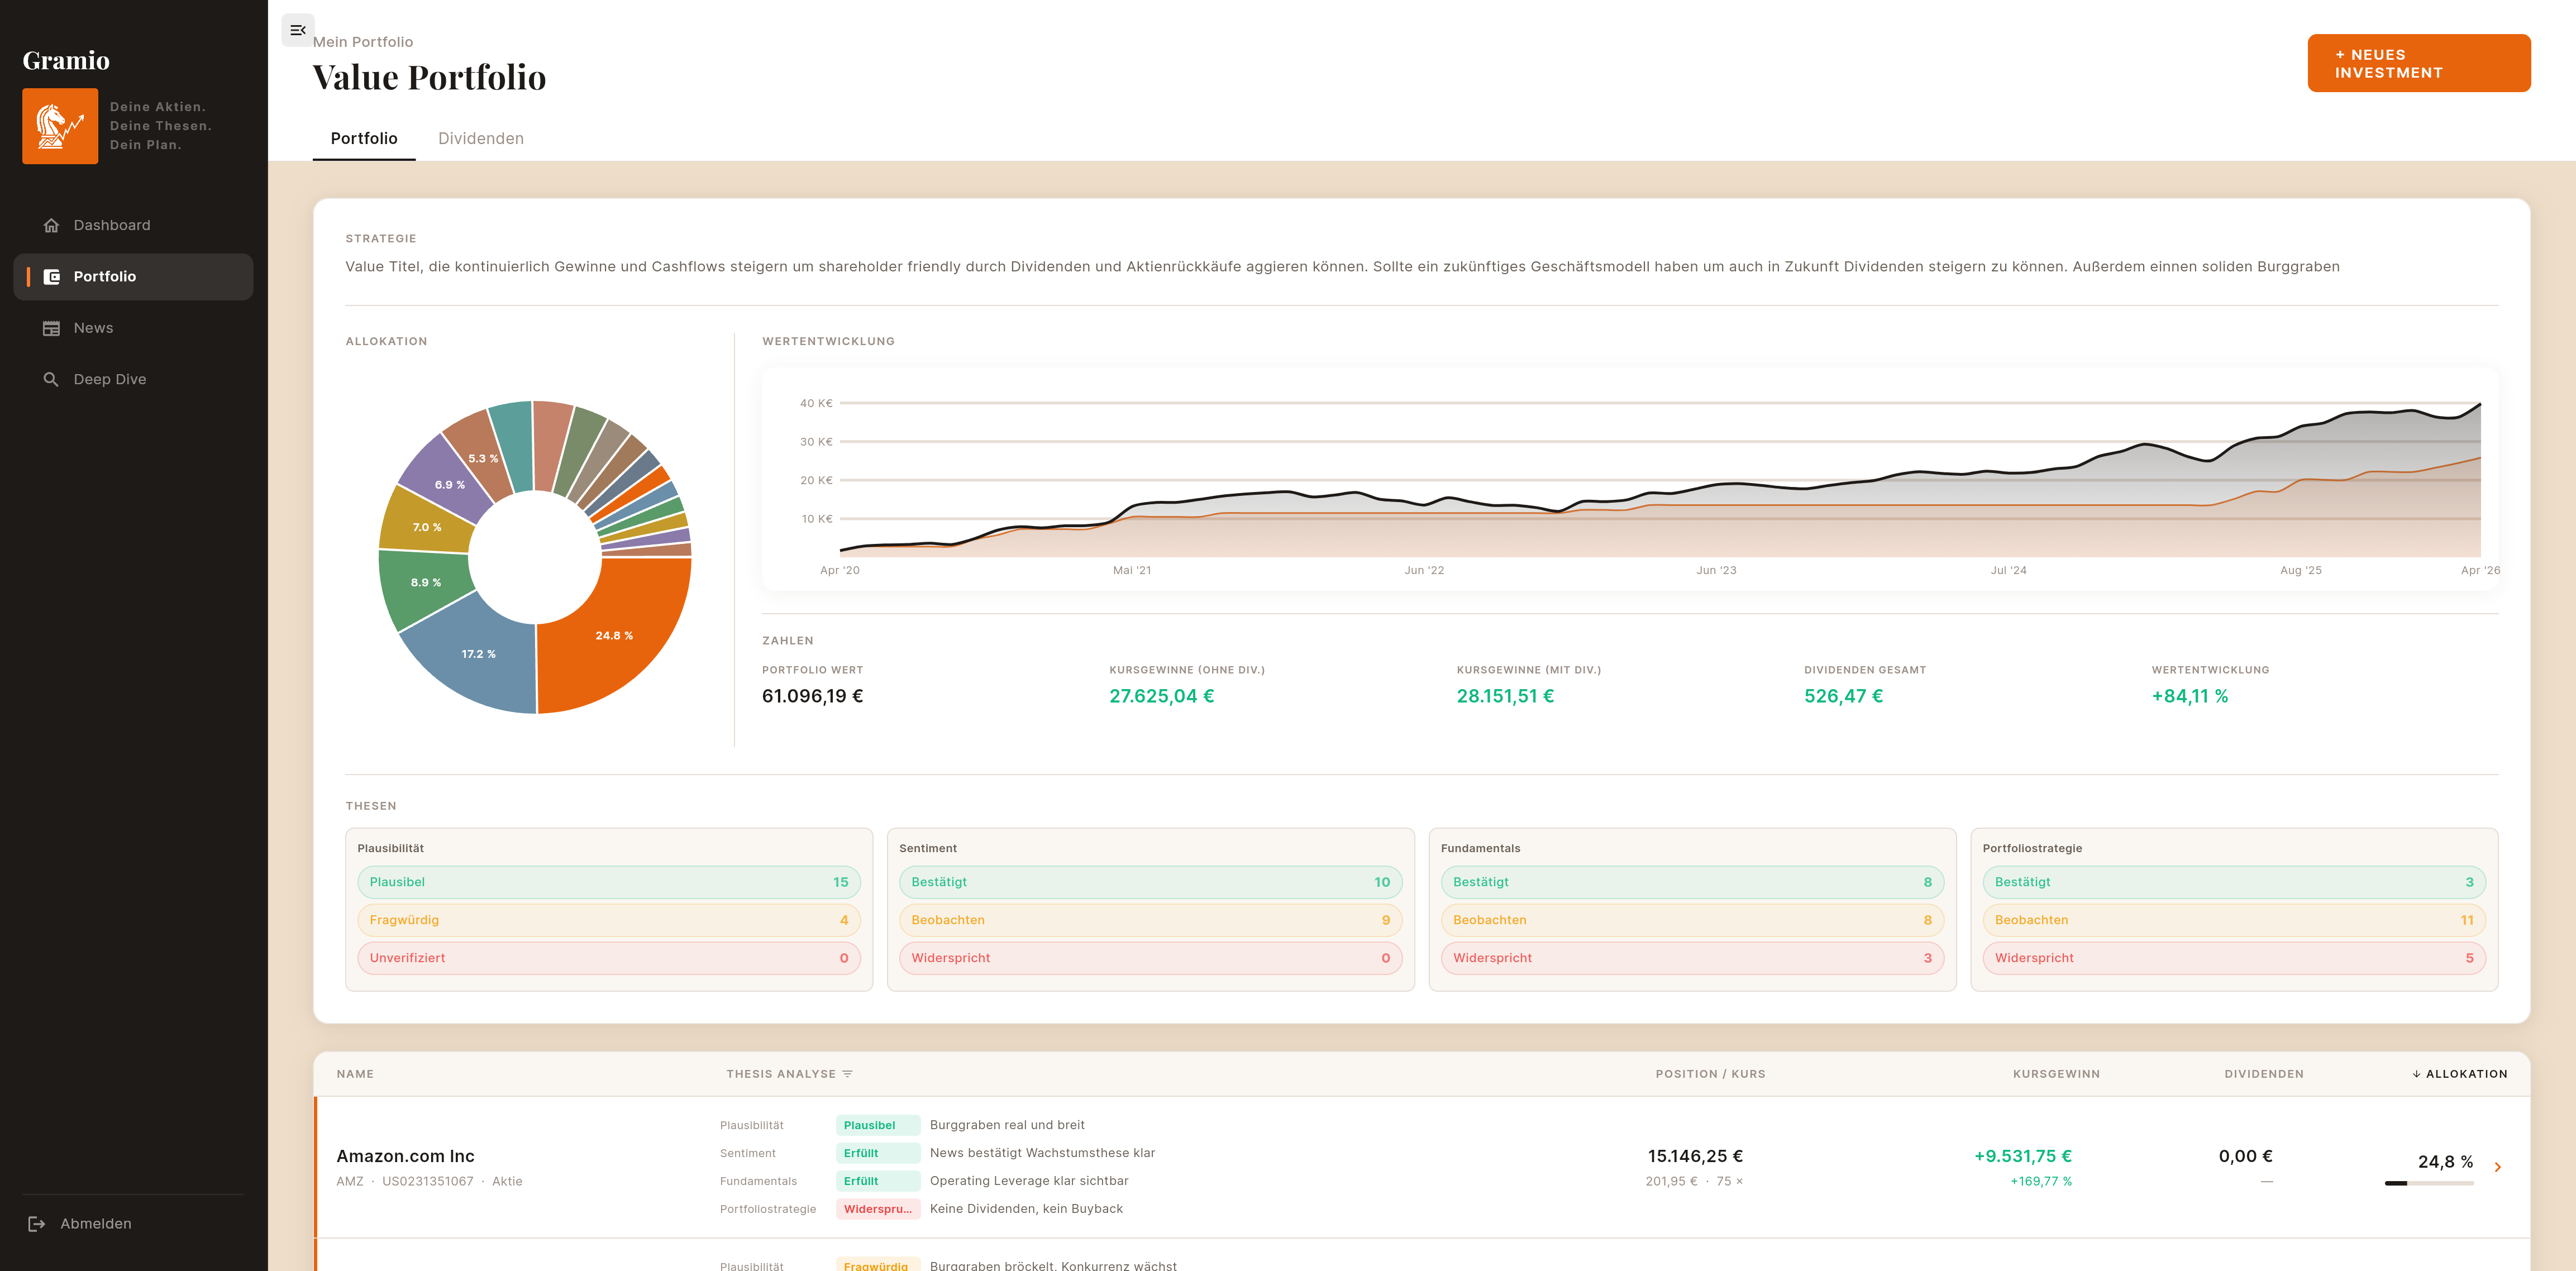2576x1271 pixels.
Task: Click the Portfolio wallet icon in the sidebar
Action: tap(51, 277)
